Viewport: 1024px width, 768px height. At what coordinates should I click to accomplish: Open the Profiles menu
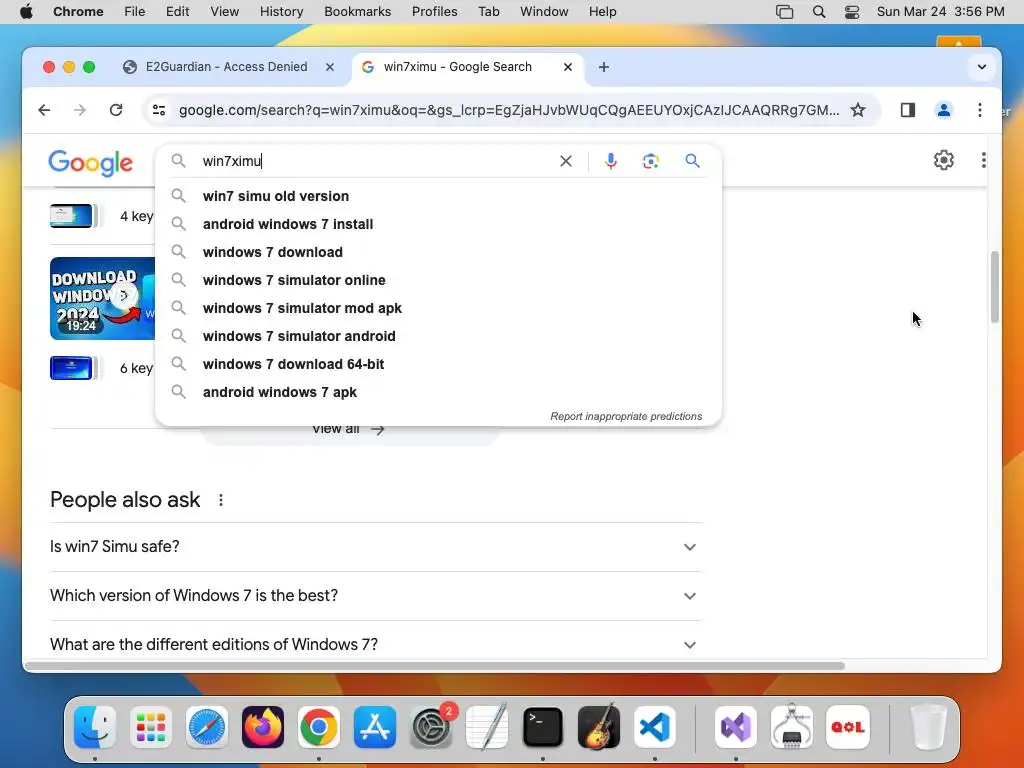tap(434, 12)
